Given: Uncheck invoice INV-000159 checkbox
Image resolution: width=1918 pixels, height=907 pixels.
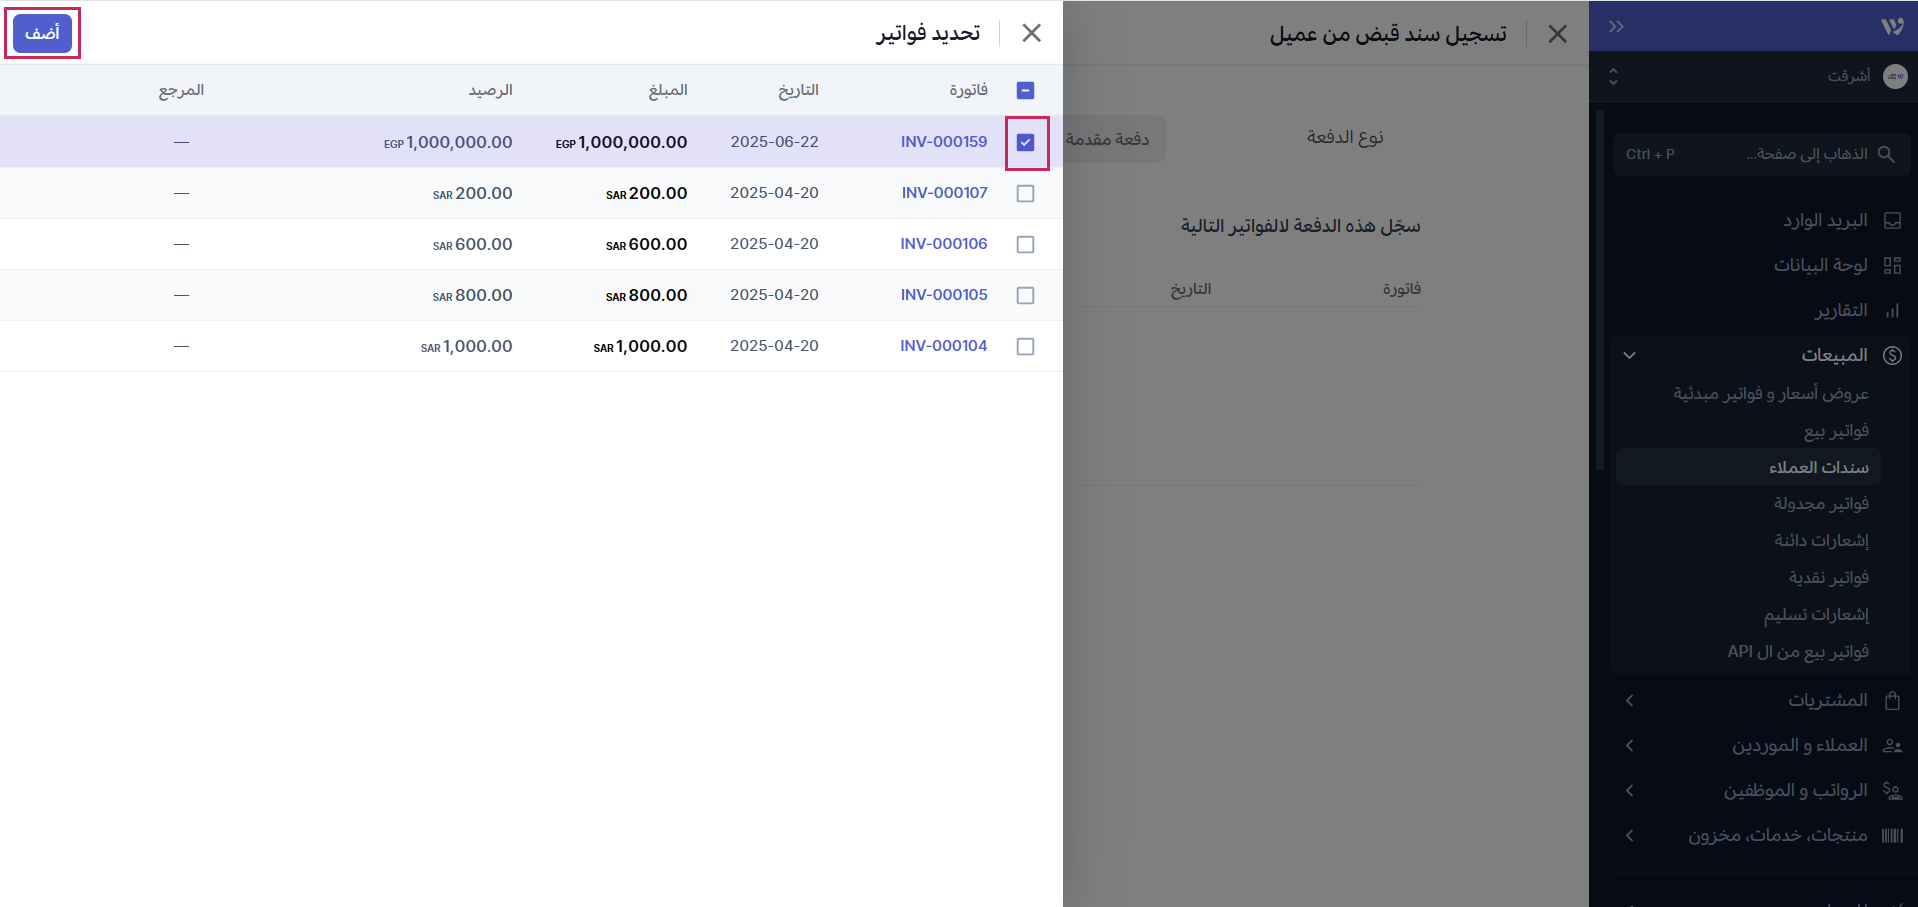Looking at the screenshot, I should click(1025, 142).
